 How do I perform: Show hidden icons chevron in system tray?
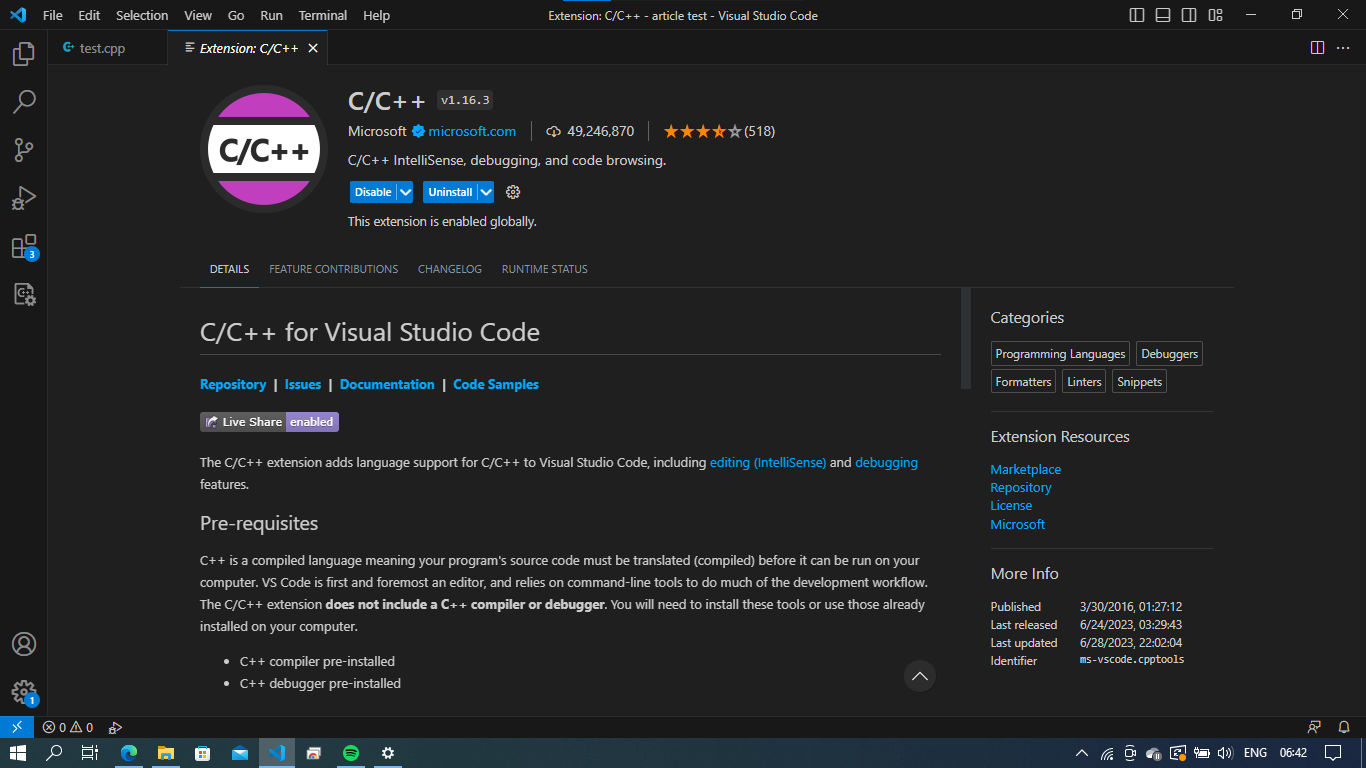1081,753
